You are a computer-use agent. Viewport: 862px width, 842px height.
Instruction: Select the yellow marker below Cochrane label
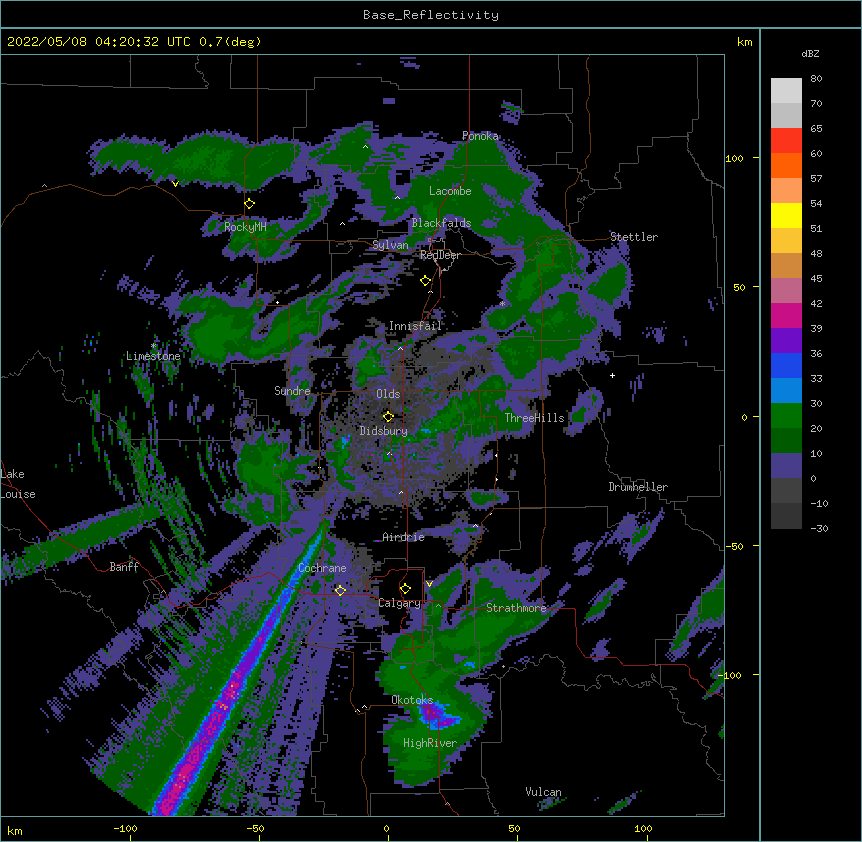tap(340, 591)
